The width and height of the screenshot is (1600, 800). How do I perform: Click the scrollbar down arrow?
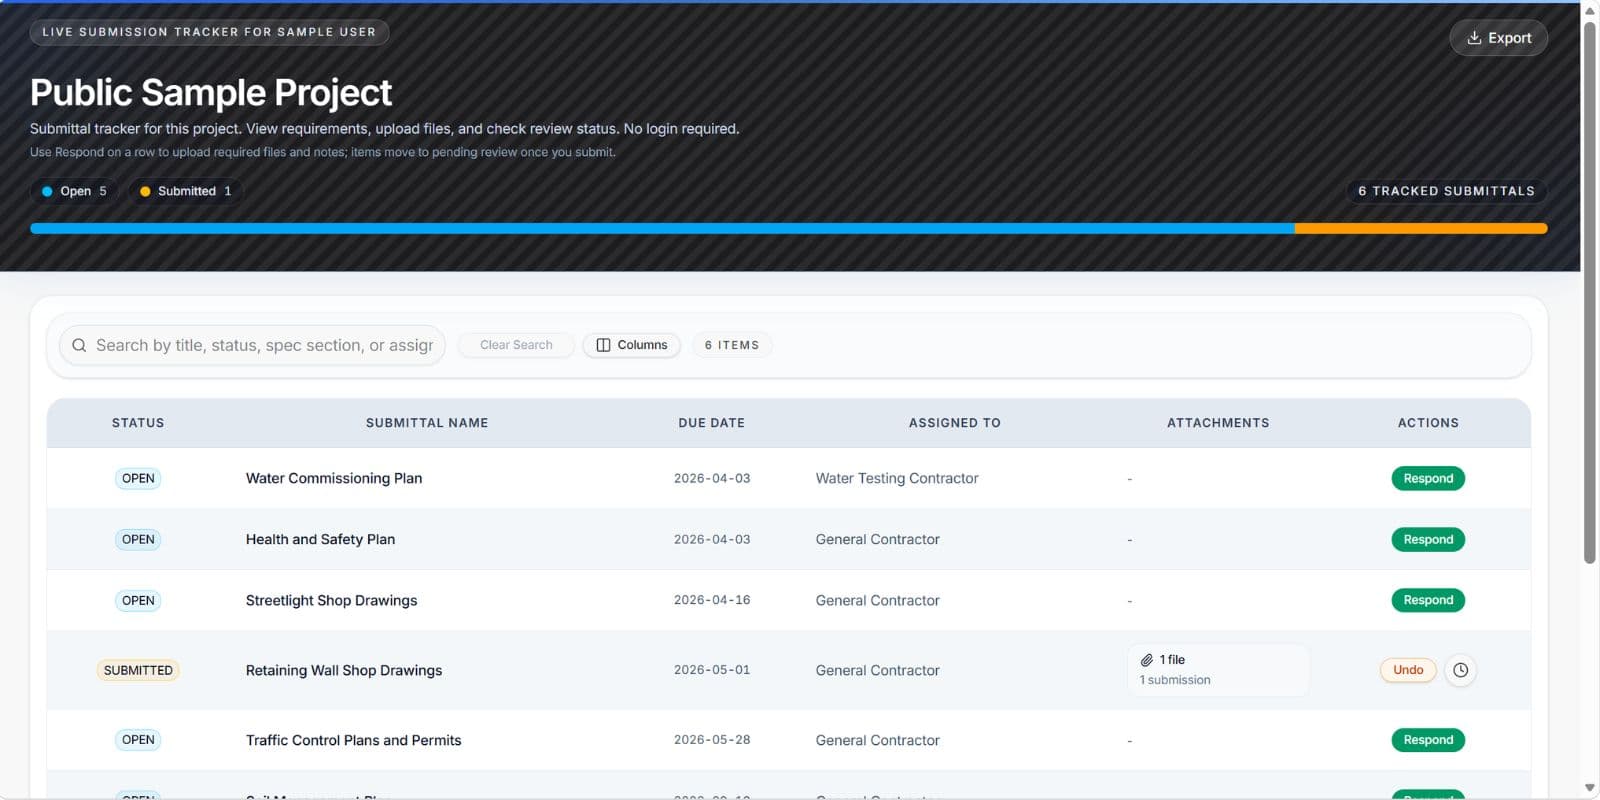tap(1590, 788)
